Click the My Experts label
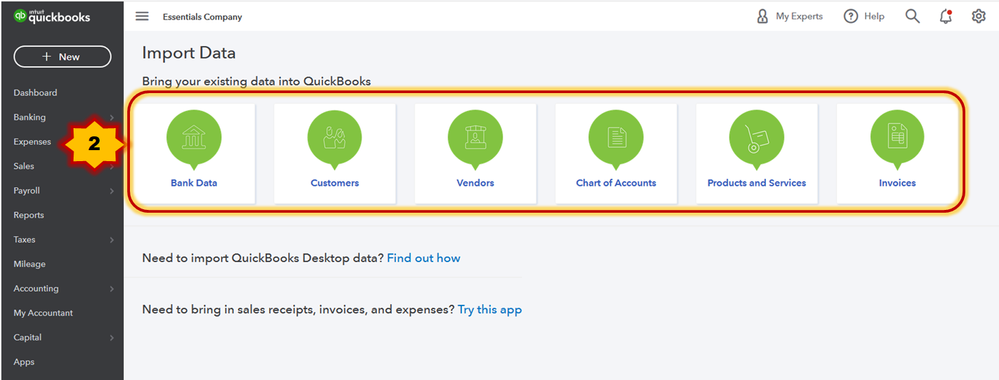This screenshot has height=380, width=999. tap(799, 17)
